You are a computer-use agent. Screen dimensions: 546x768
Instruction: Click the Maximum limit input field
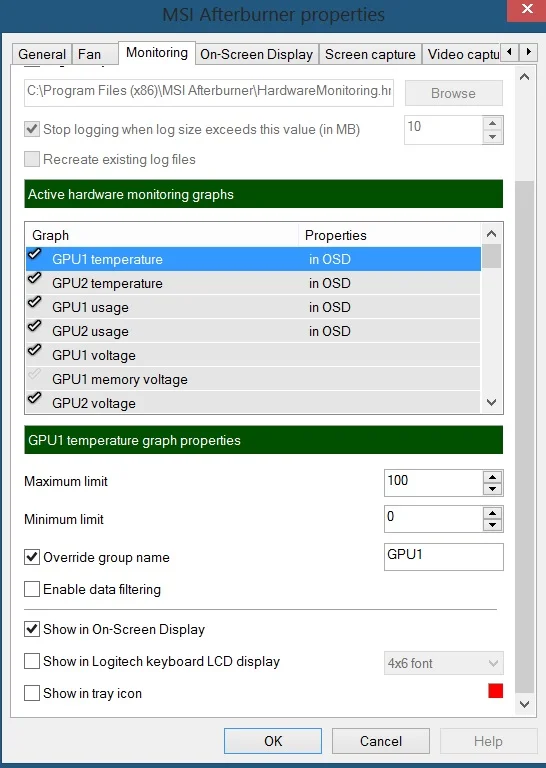[x=434, y=482]
